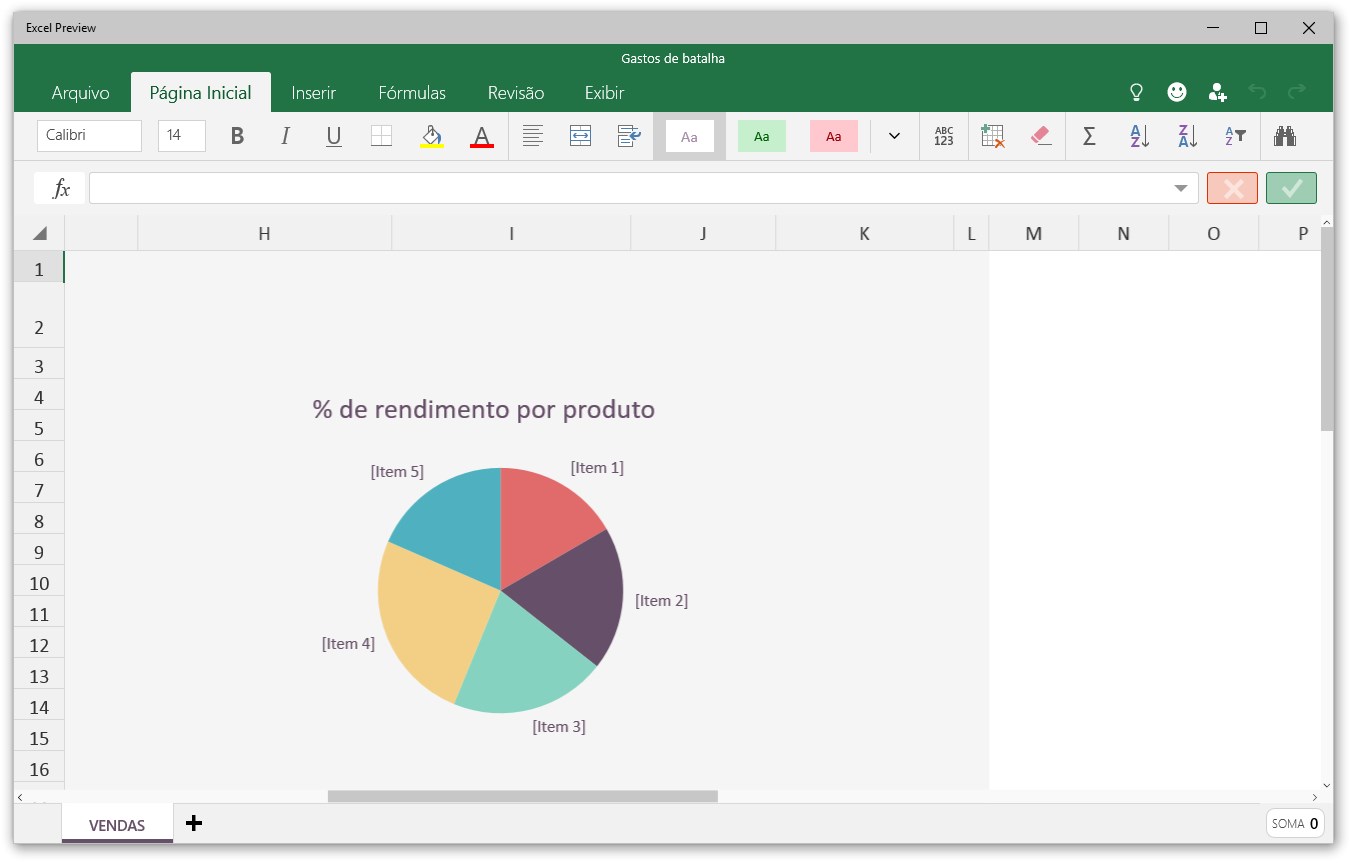Image resolution: width=1351 pixels, height=863 pixels.
Task: Switch to the Inserir ribbon tab
Action: [x=313, y=92]
